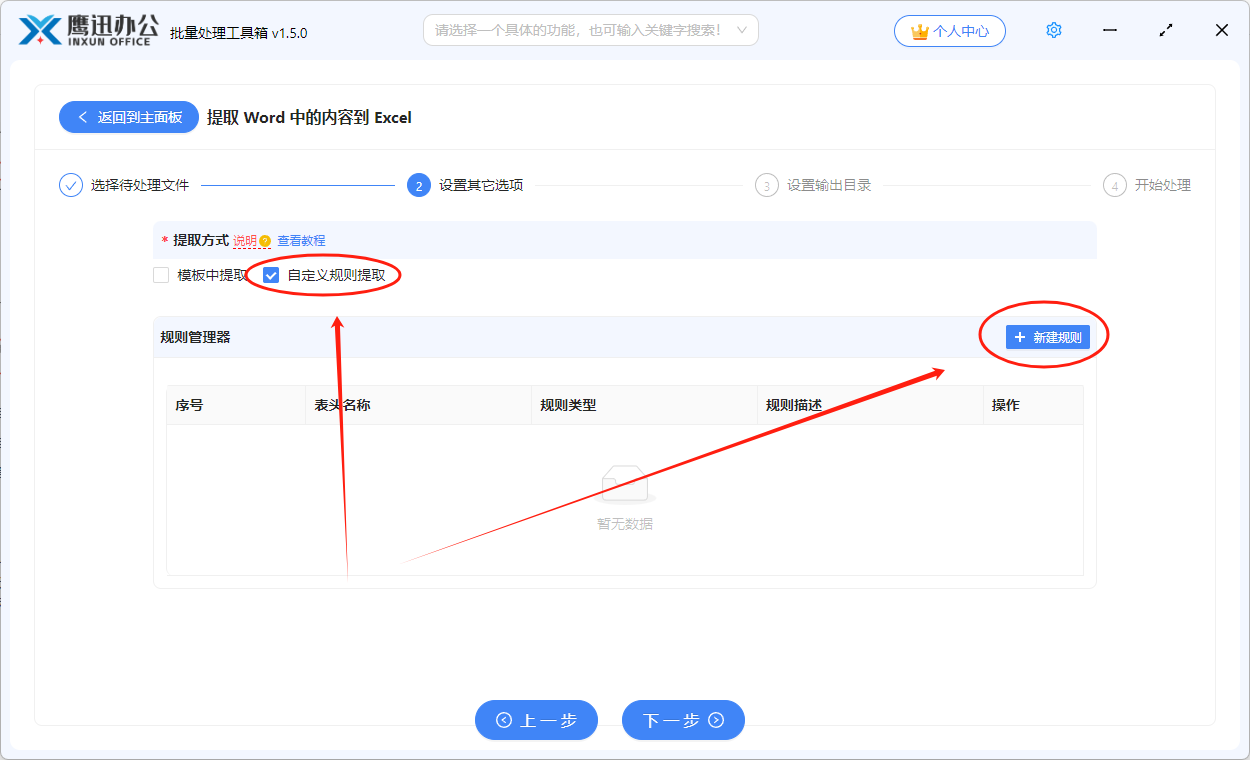Screen dimensions: 1250x760
Task: Switch to the 设置输出目录 step
Action: pos(826,185)
